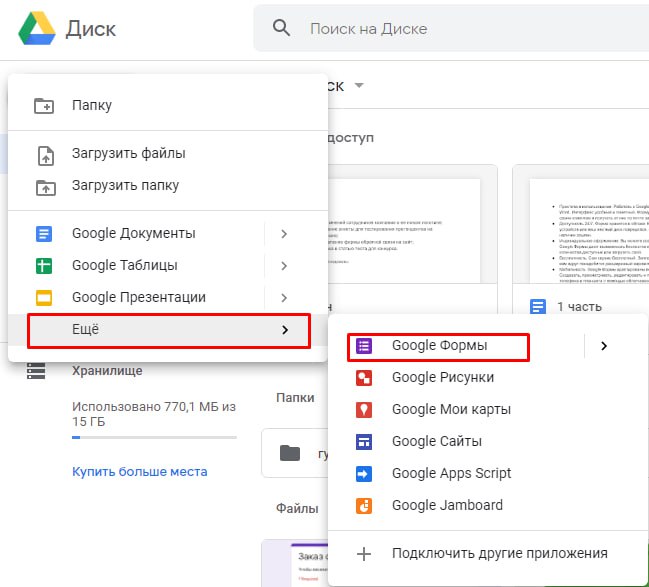Image resolution: width=649 pixels, height=587 pixels.
Task: Click the 'Папки' section heading
Action: tap(295, 398)
